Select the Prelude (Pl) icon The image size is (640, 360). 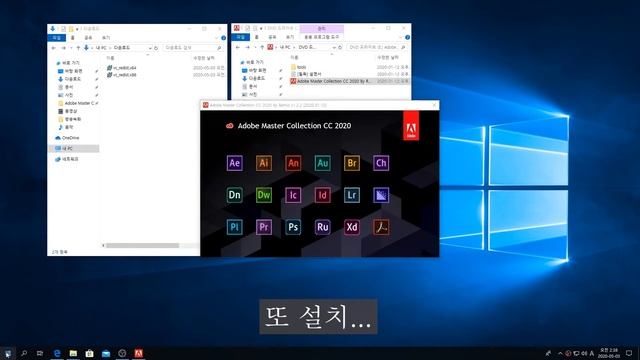click(234, 227)
